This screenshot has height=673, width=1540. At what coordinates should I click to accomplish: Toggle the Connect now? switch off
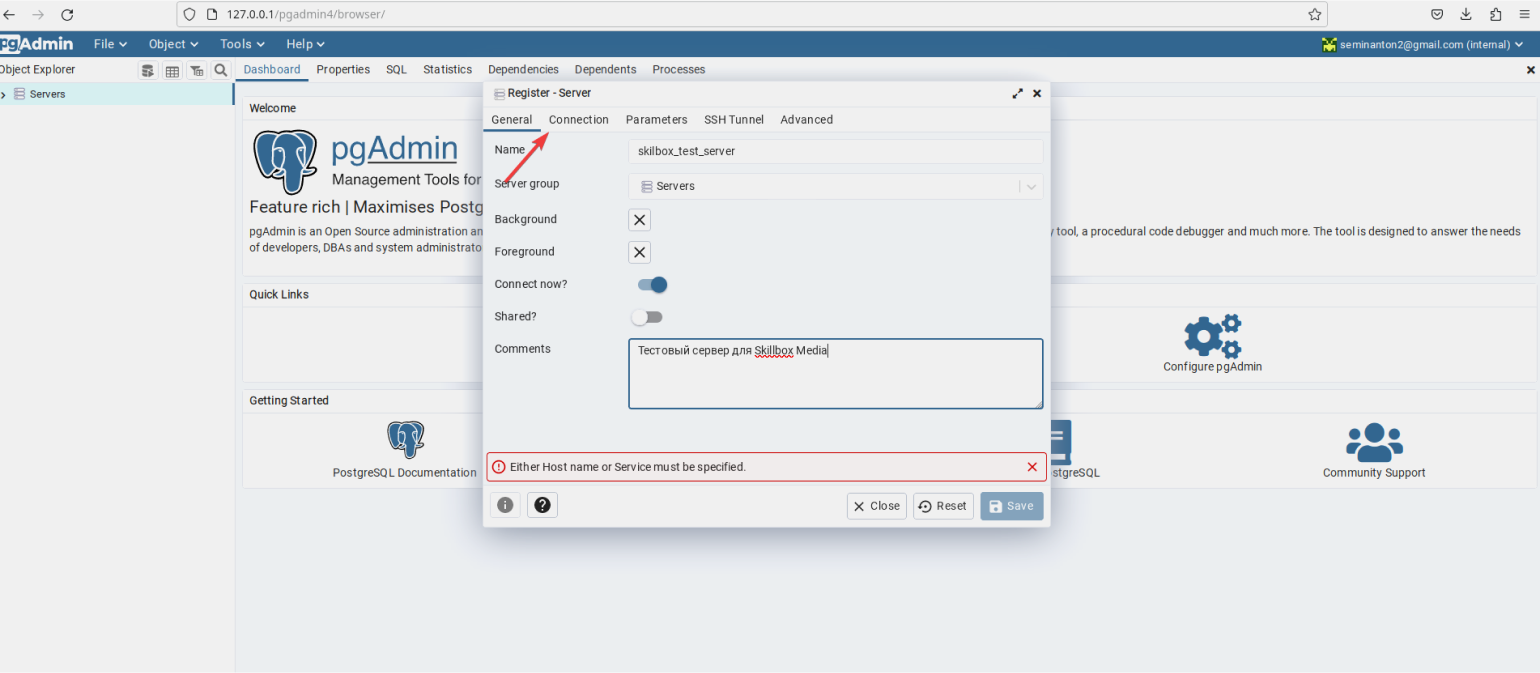pyautogui.click(x=652, y=285)
